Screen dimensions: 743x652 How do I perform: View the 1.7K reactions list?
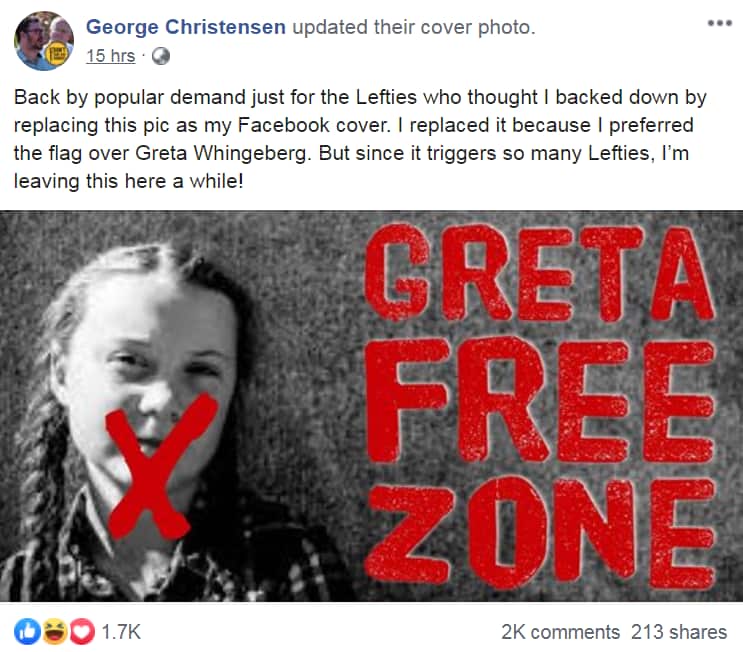(x=121, y=632)
